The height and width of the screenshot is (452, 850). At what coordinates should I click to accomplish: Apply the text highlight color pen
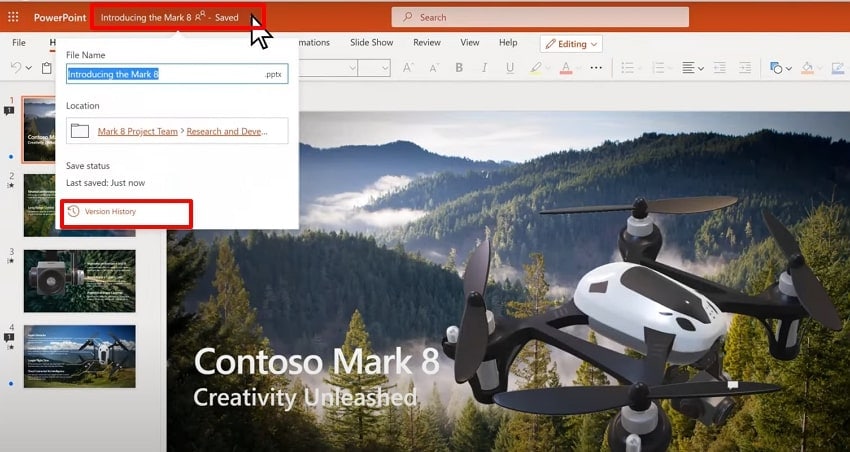coord(536,68)
